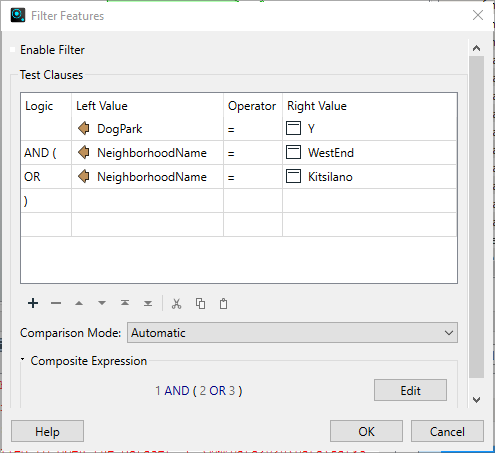Move selected clause to top

click(x=125, y=303)
